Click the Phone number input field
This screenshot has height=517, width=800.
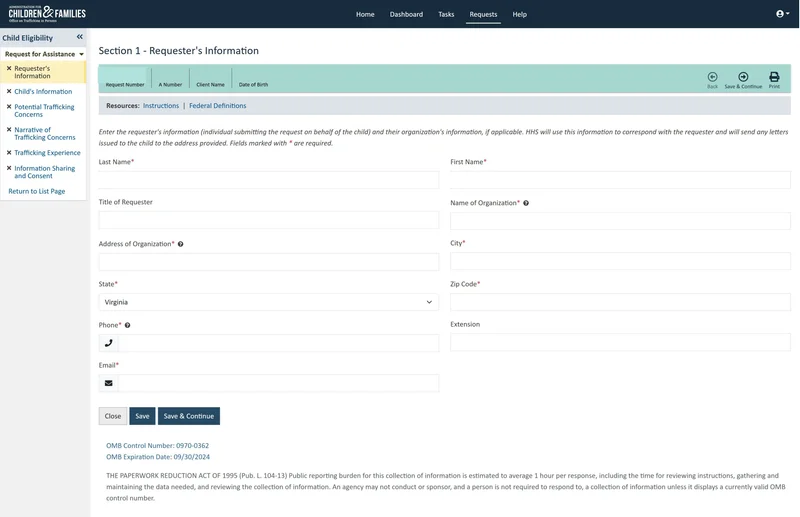(x=279, y=343)
